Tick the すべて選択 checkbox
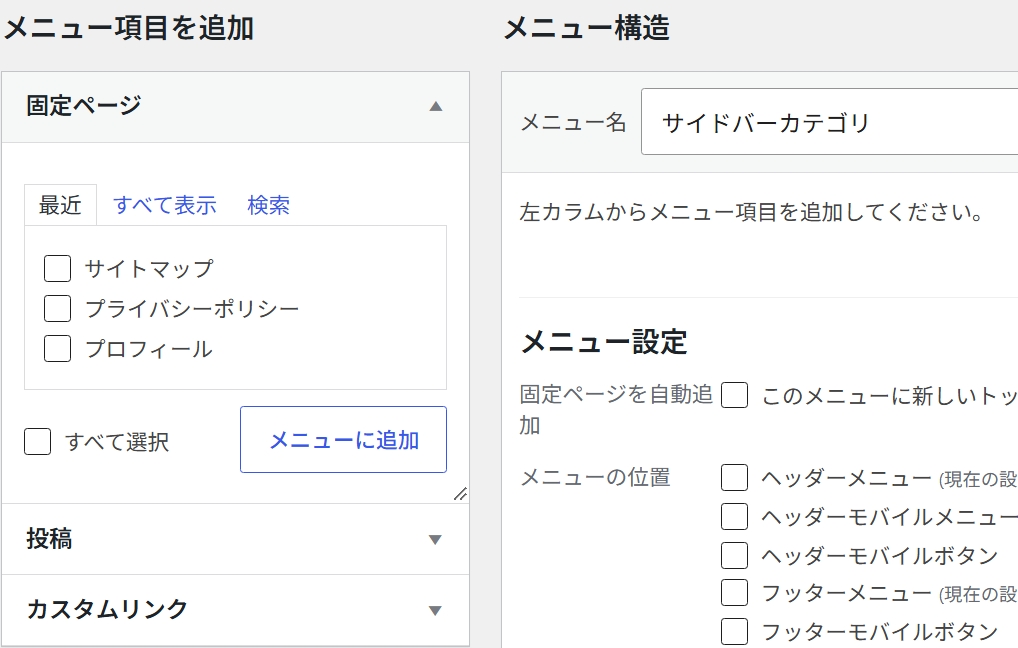Viewport: 1018px width, 648px height. [38, 442]
